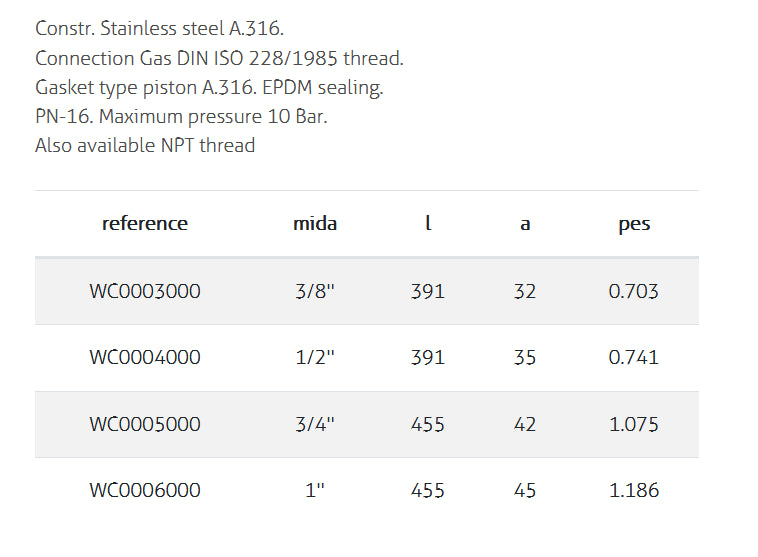Click the "mida" column header
758x557 pixels.
[x=315, y=224]
